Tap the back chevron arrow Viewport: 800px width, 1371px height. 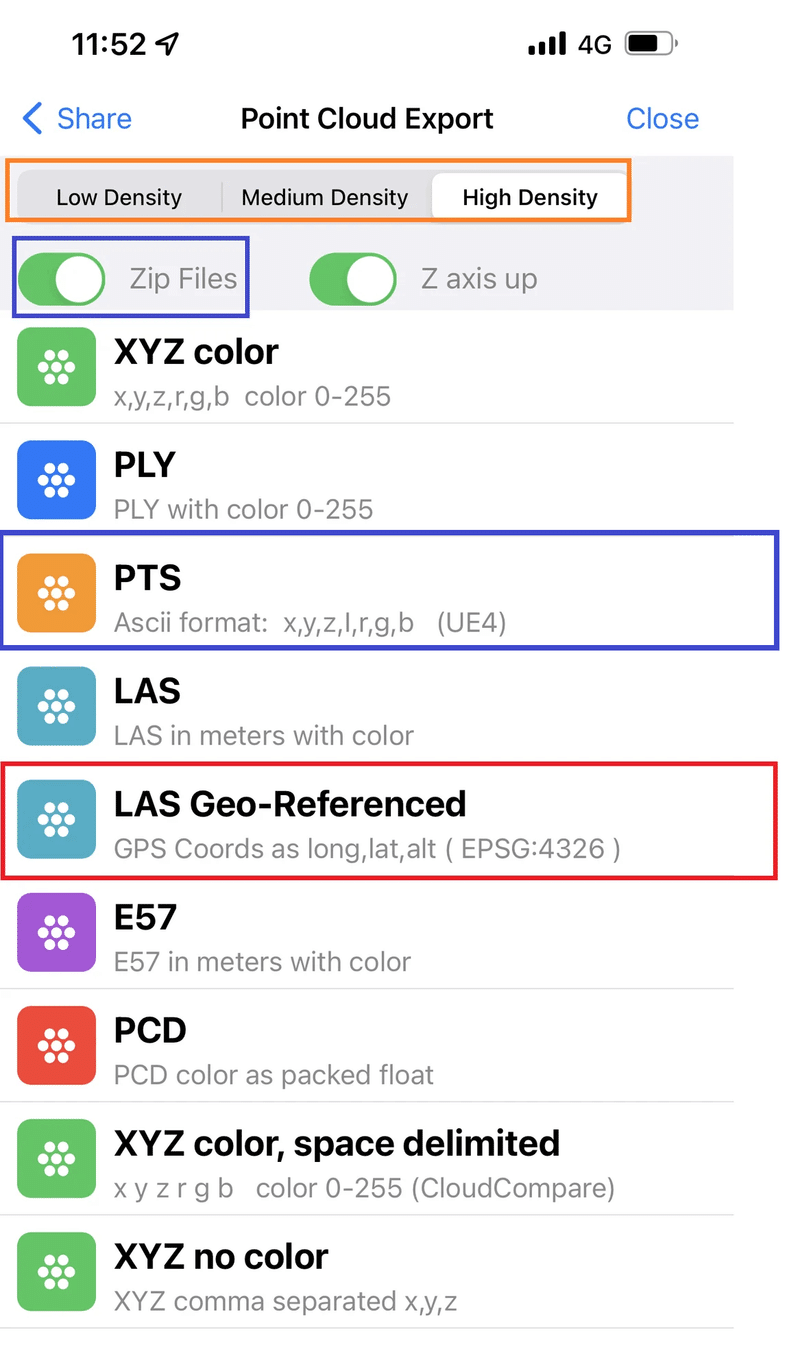(33, 118)
